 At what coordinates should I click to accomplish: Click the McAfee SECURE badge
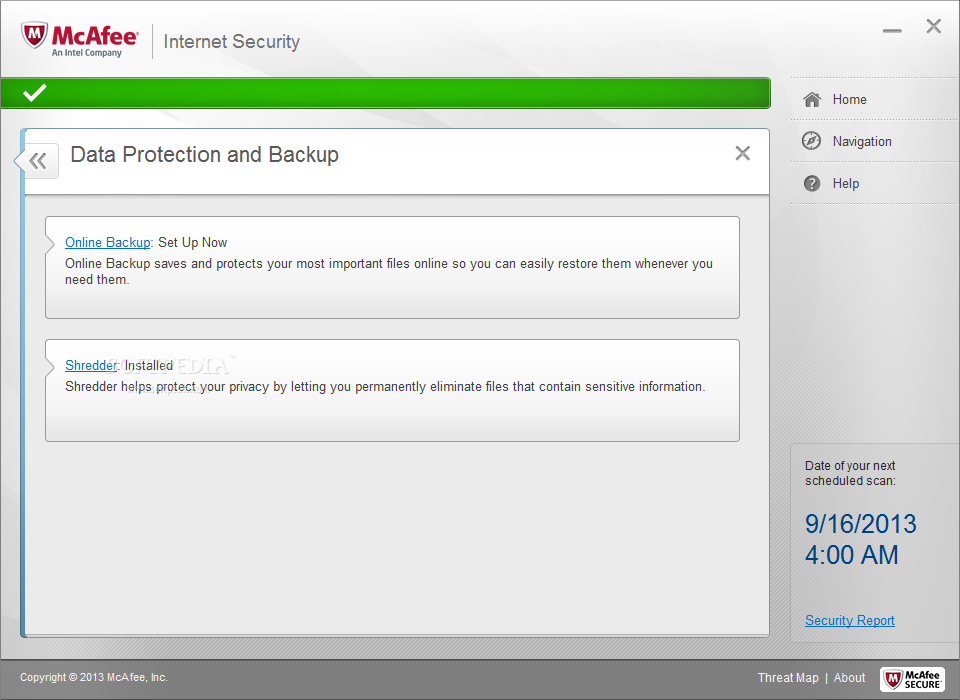pyautogui.click(x=912, y=679)
